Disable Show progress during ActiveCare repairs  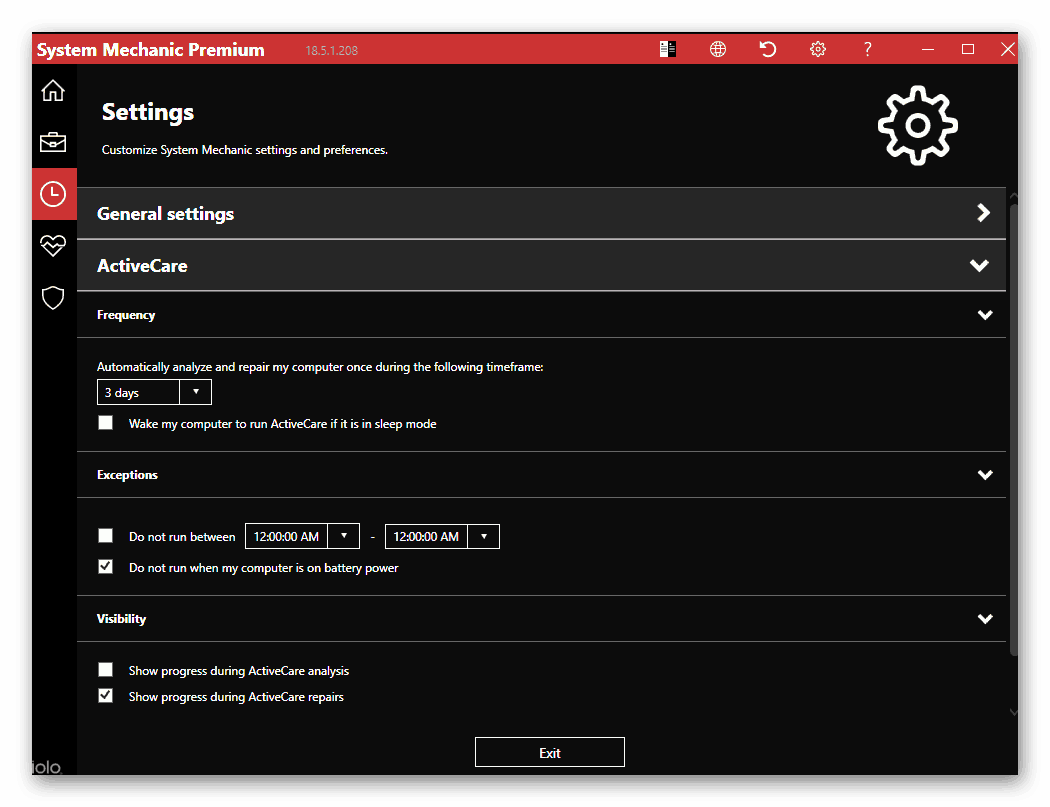pyautogui.click(x=105, y=695)
